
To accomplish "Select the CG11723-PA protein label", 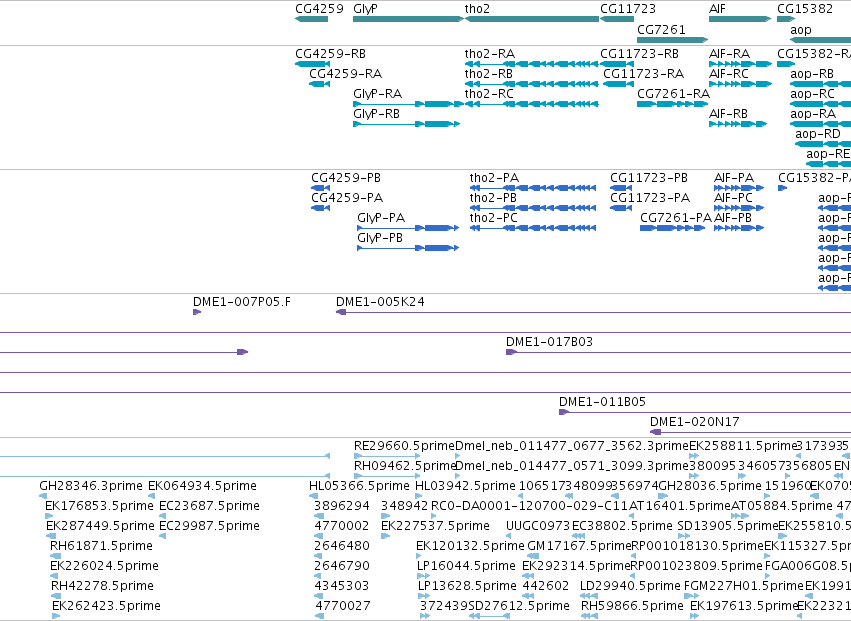I will (x=650, y=198).
